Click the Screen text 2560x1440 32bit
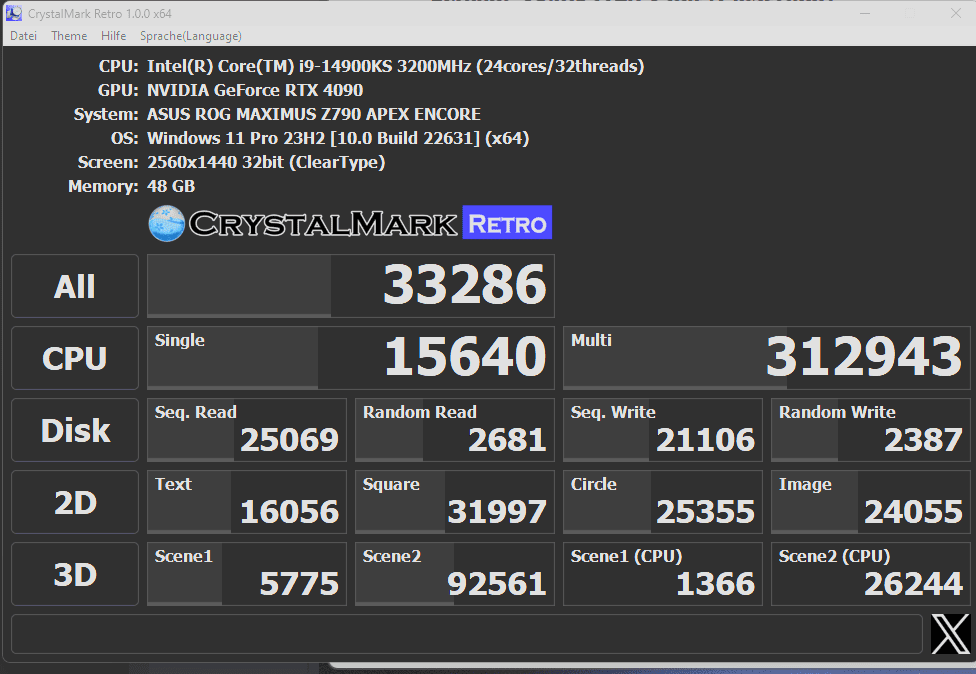The height and width of the screenshot is (674, 976). [266, 162]
